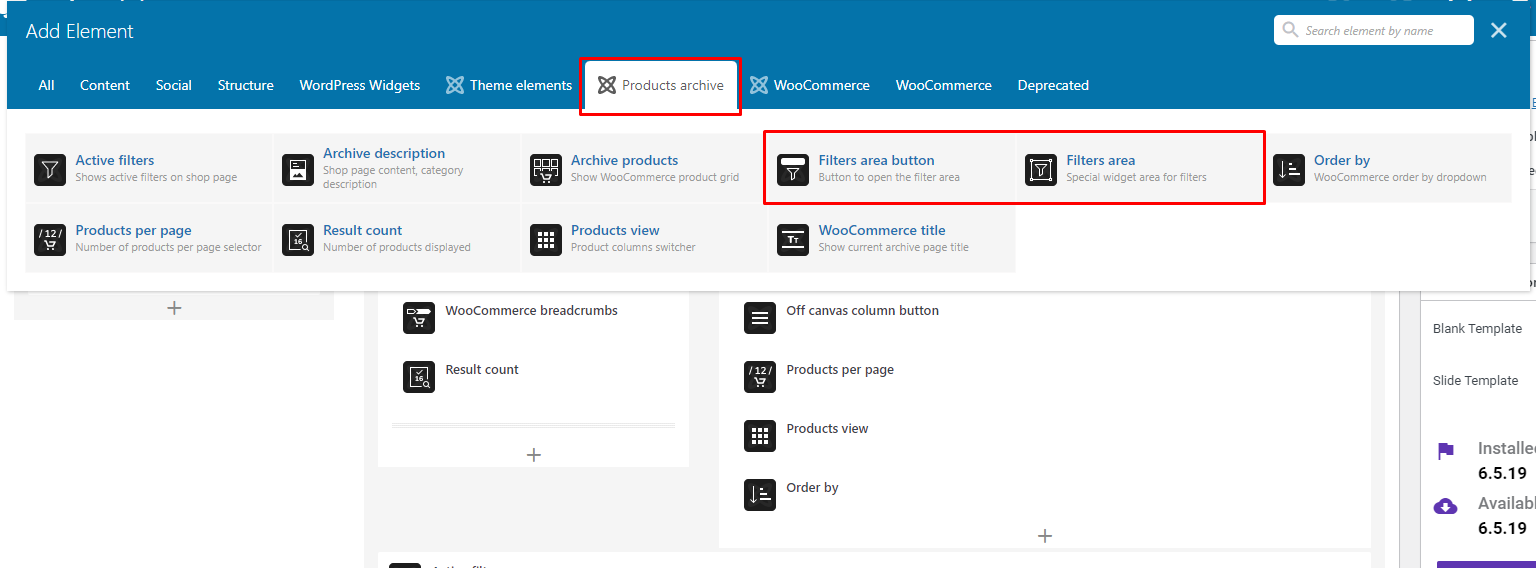This screenshot has width=1536, height=568.
Task: Click 'Number of products displayed' description
Action: pyautogui.click(x=396, y=247)
